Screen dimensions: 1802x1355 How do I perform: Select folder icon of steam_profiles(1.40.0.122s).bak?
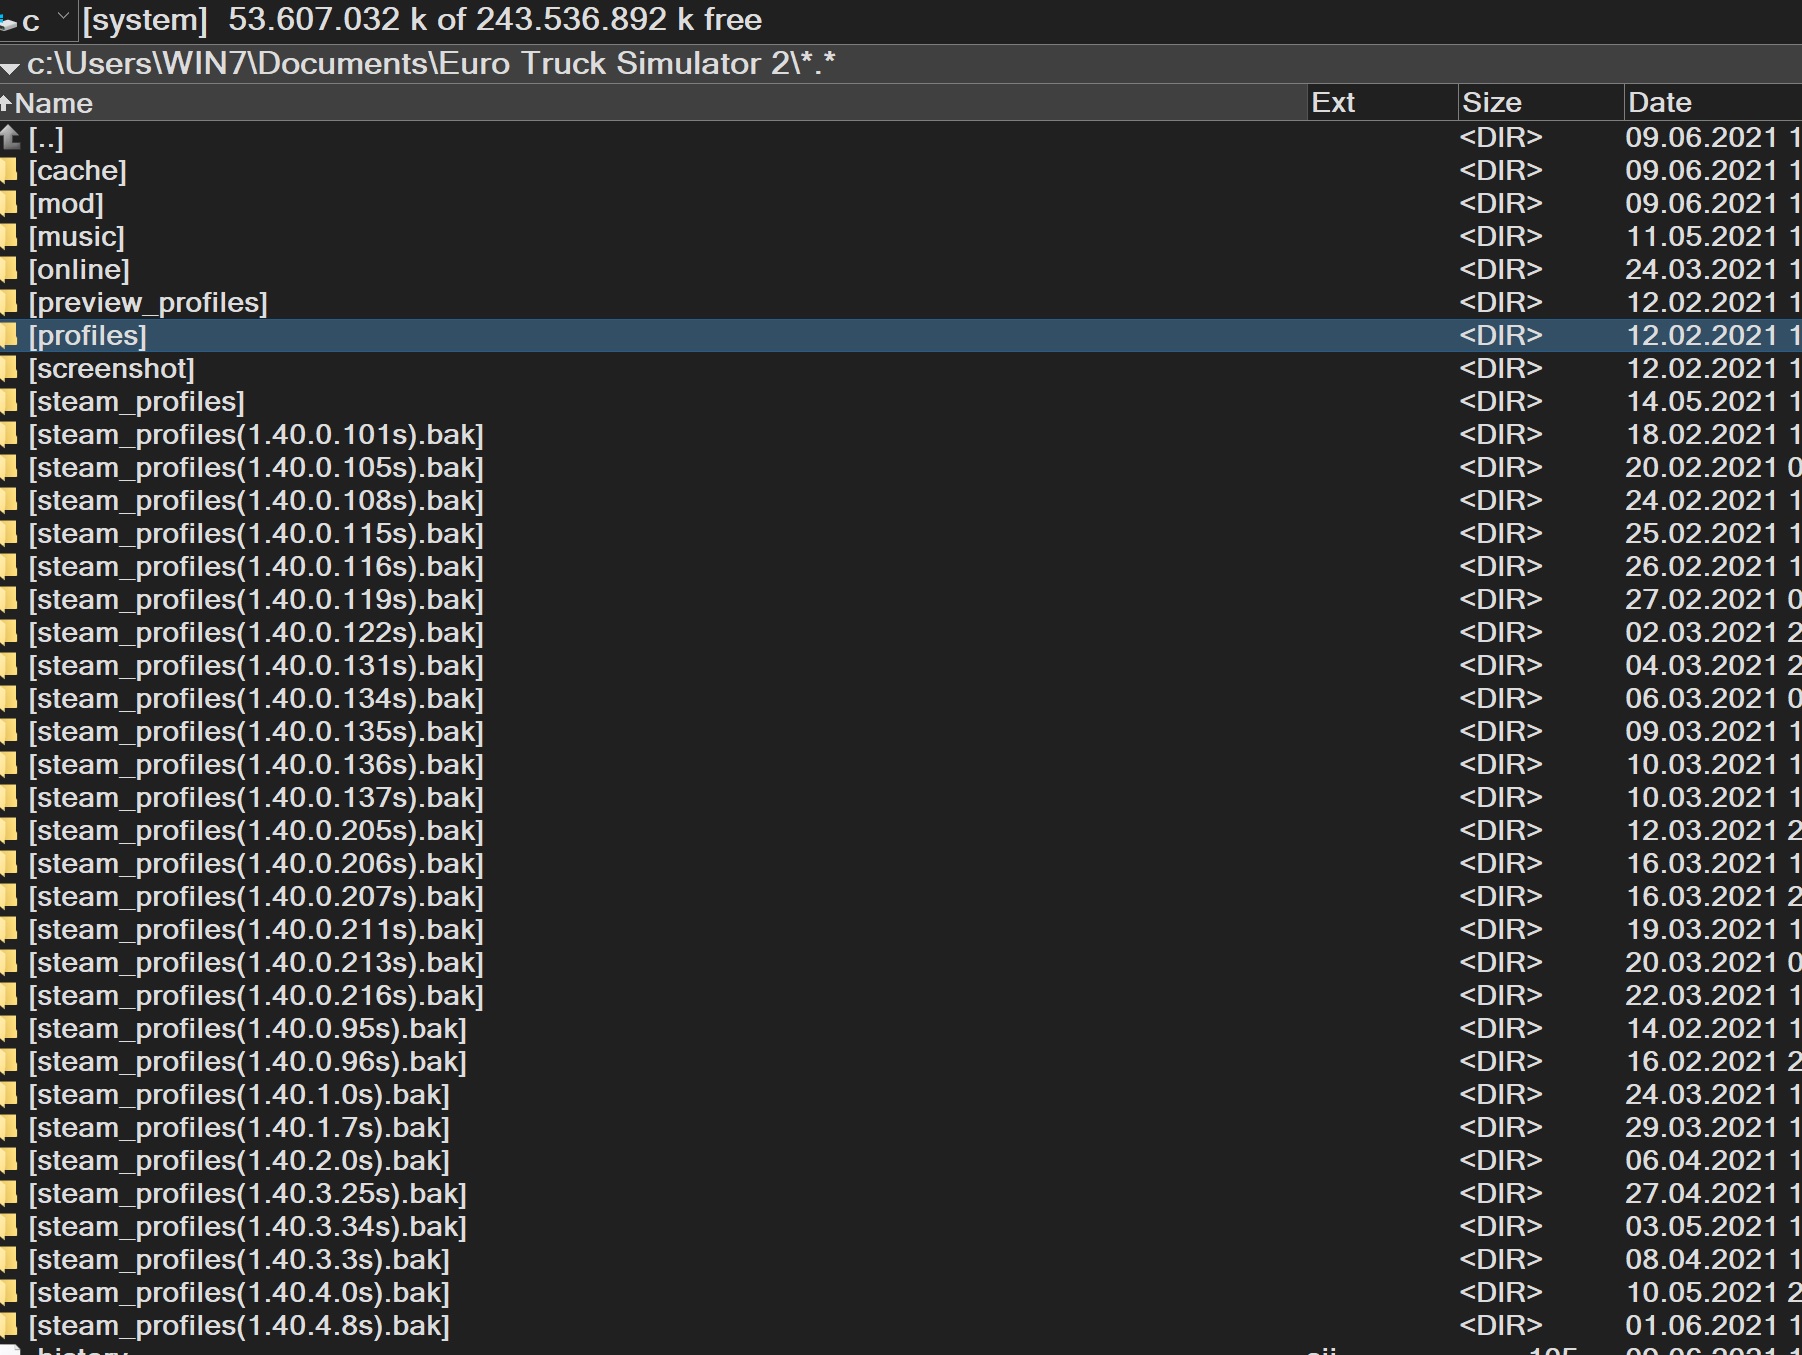[x=9, y=633]
